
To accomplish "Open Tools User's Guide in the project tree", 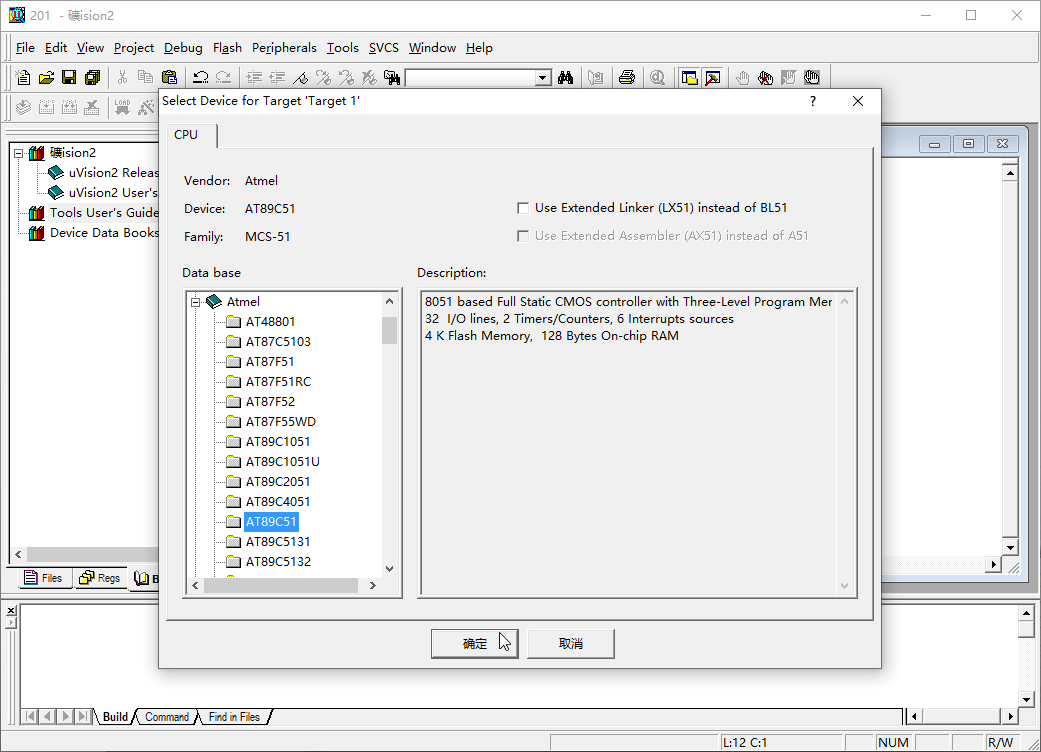I will (104, 213).
